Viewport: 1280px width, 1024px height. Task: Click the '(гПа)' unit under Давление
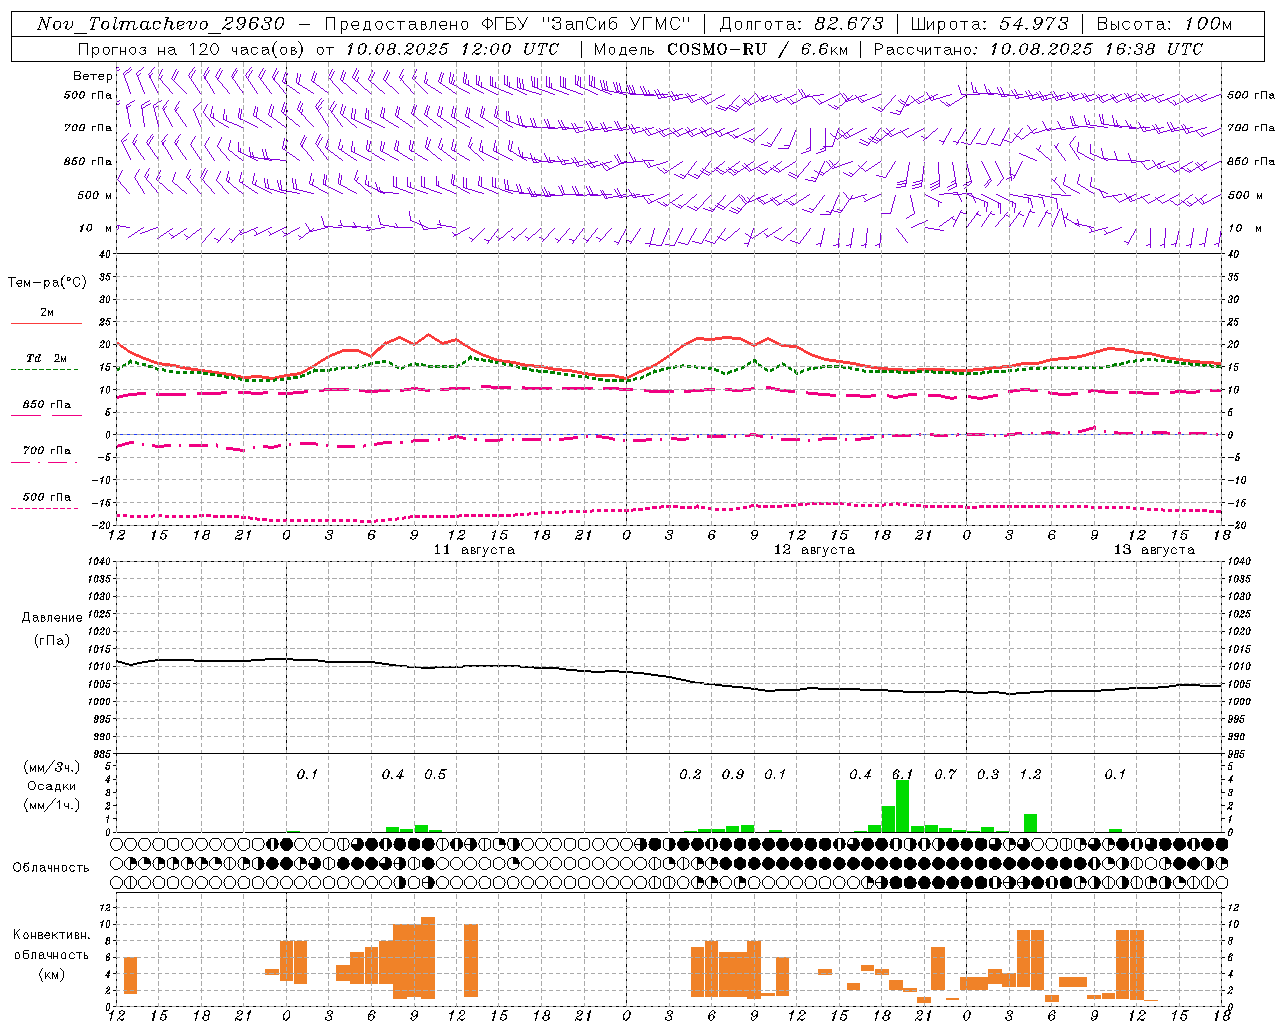tap(52, 641)
